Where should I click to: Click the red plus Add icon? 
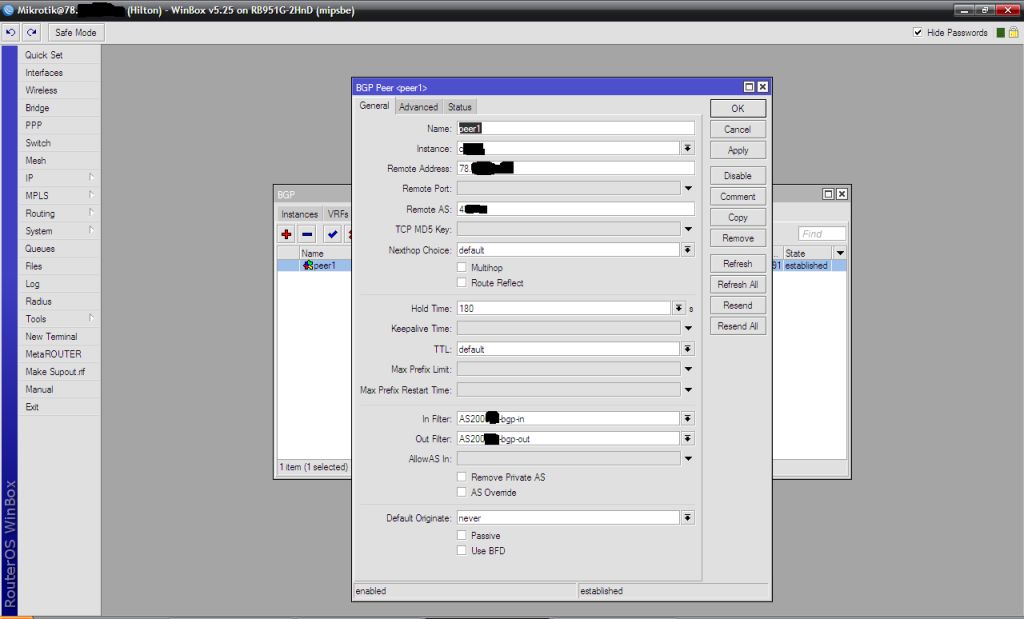pyautogui.click(x=287, y=234)
